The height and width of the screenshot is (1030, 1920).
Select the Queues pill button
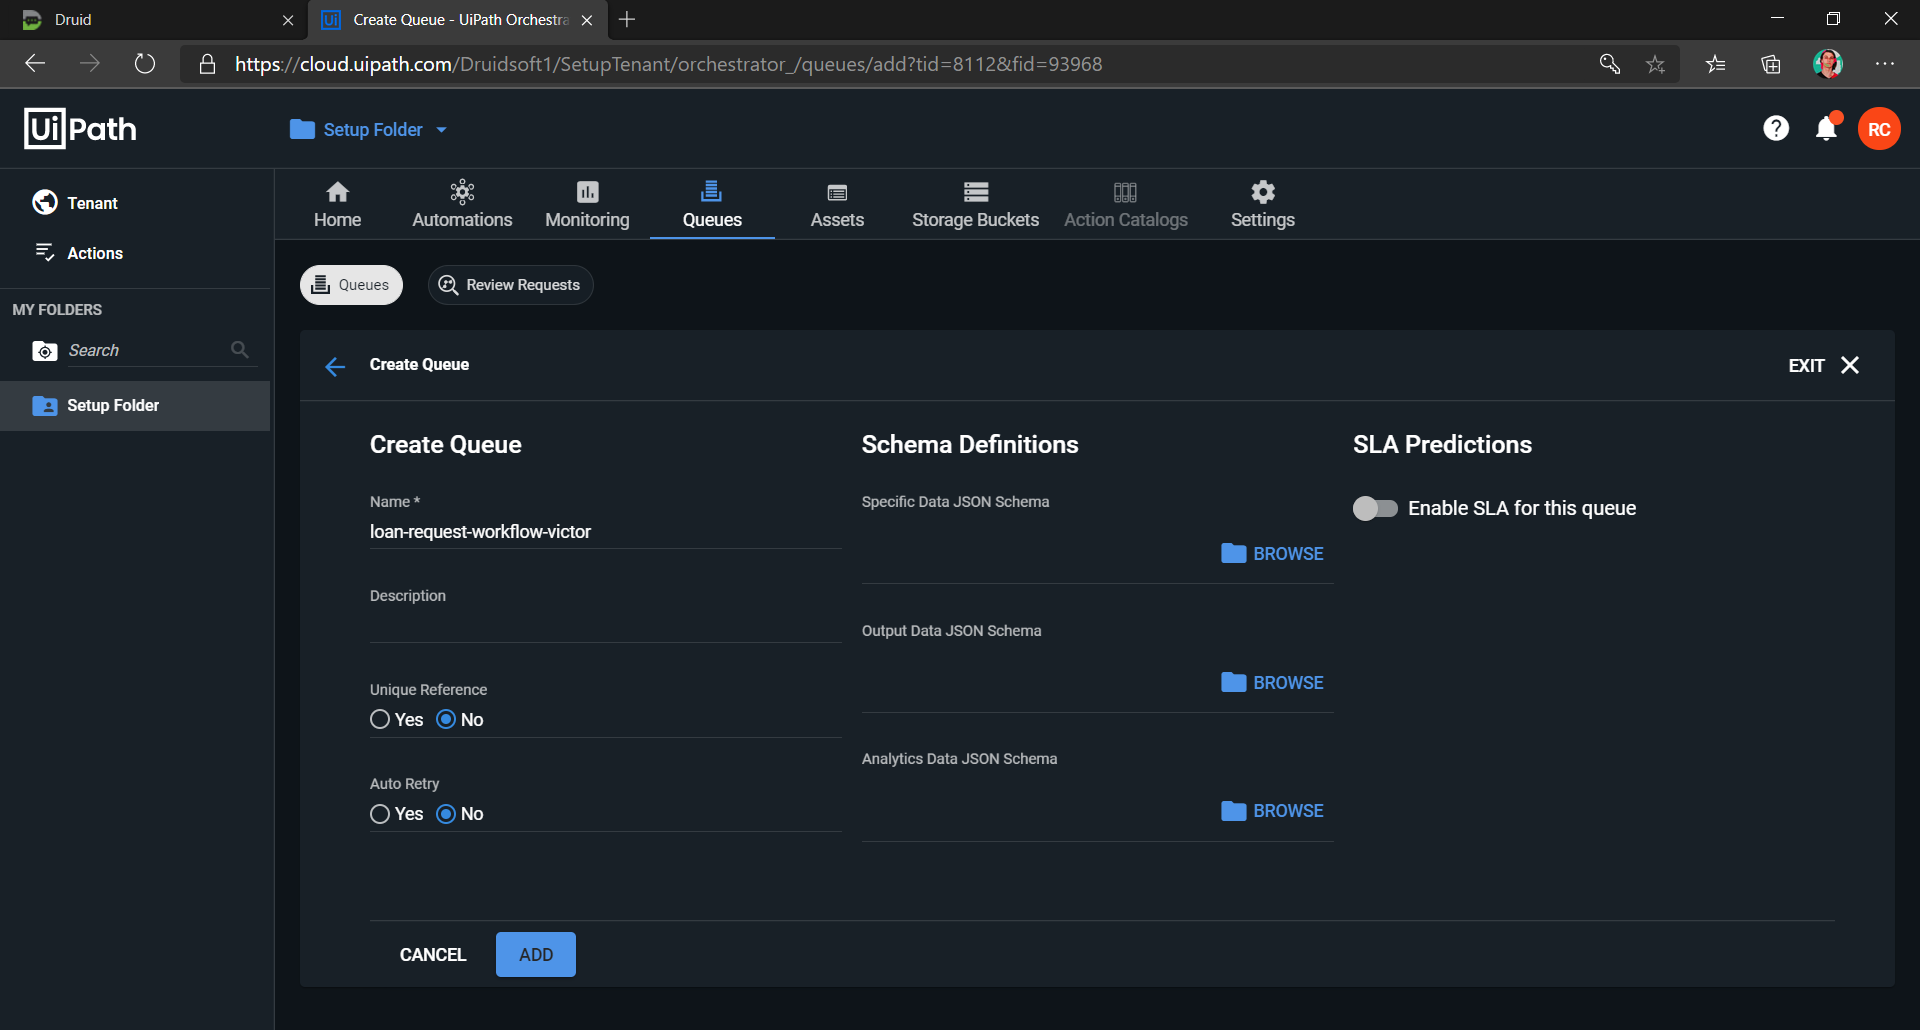click(351, 285)
